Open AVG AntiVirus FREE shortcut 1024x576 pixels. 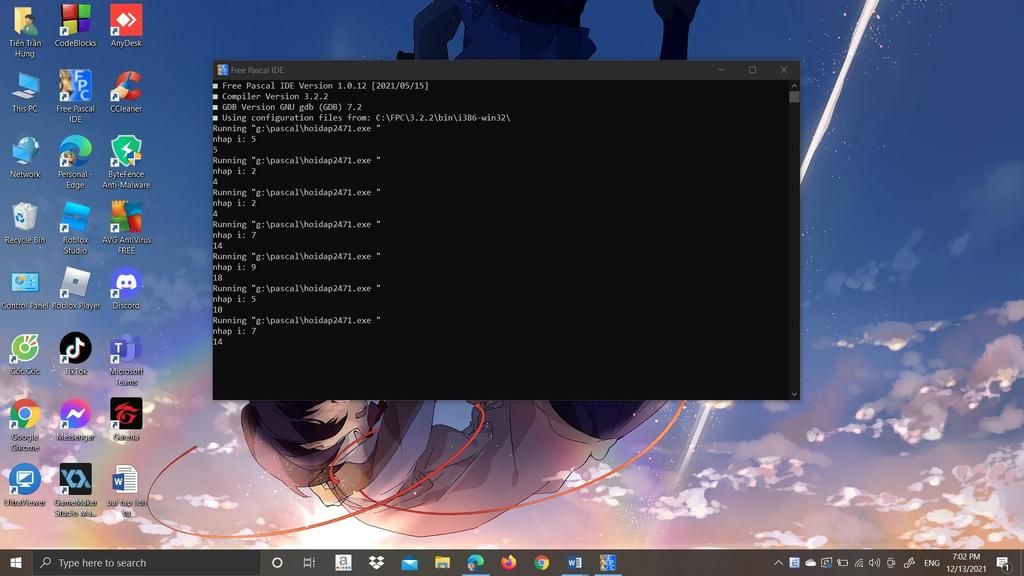126,228
